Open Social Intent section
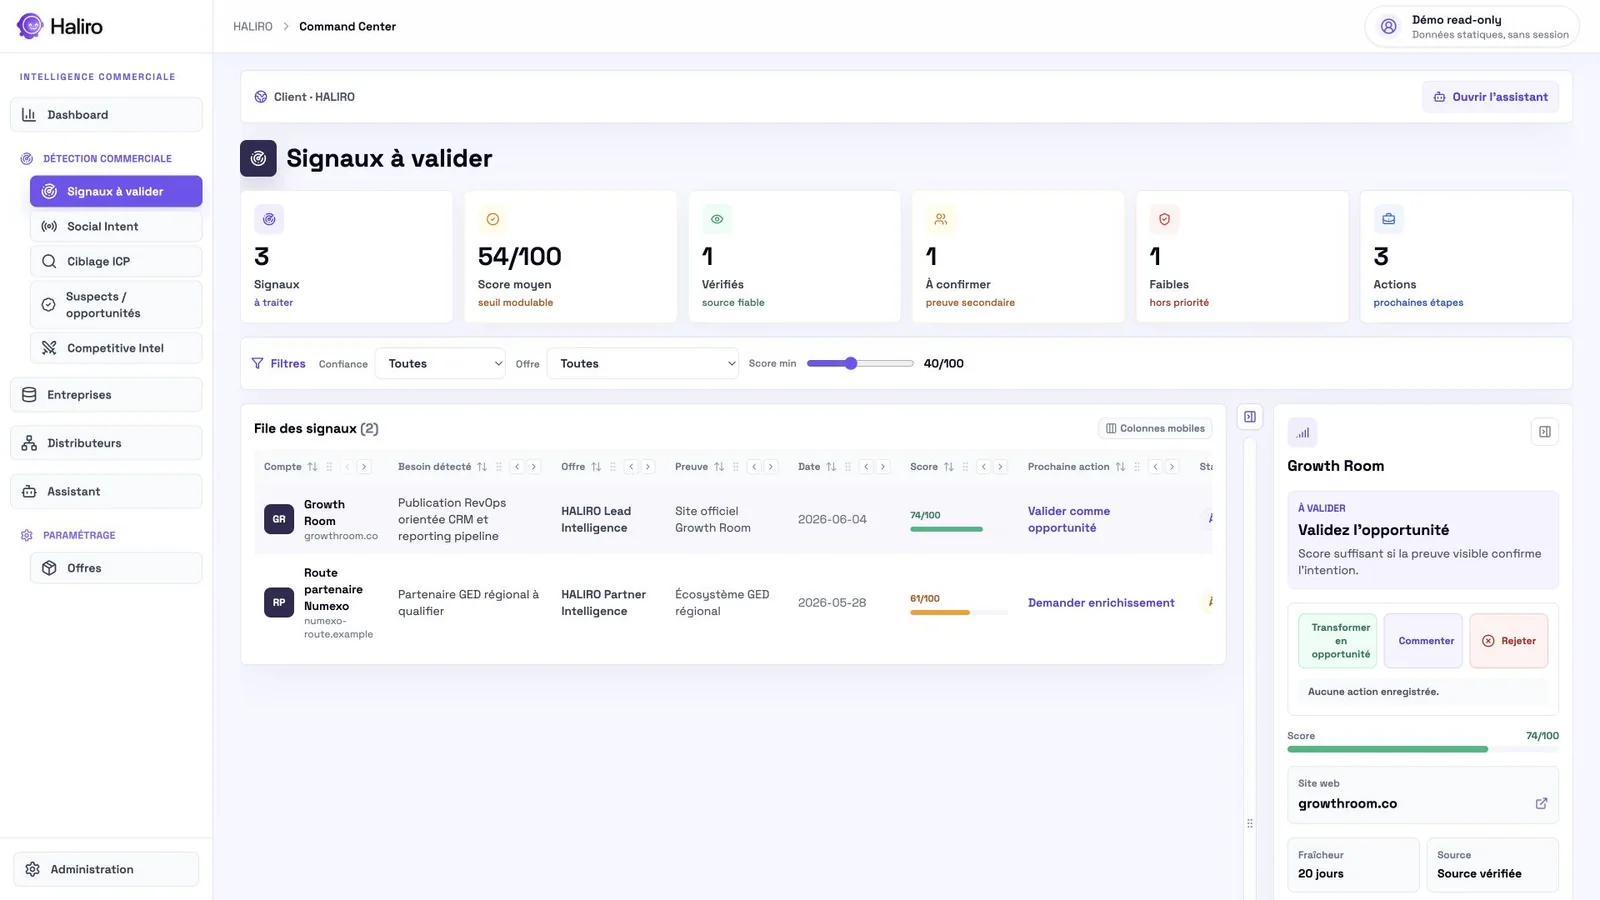The height and width of the screenshot is (900, 1600). pyautogui.click(x=116, y=226)
